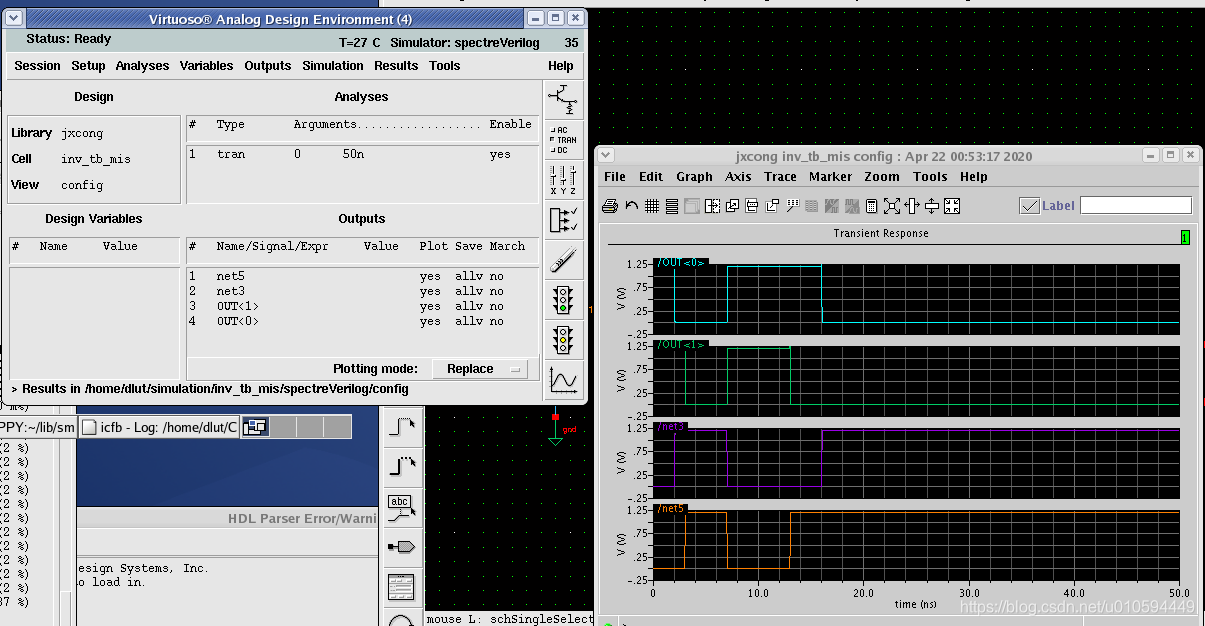Select the net5 output row
This screenshot has width=1205, height=626.
(x=362, y=276)
